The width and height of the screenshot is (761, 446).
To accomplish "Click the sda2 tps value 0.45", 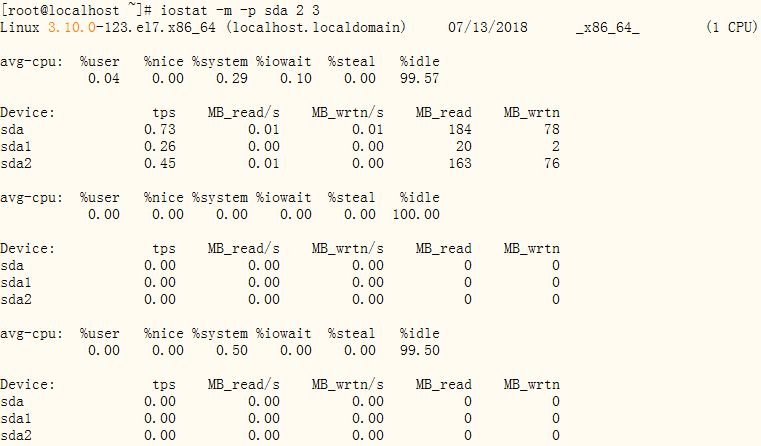I will (x=160, y=164).
